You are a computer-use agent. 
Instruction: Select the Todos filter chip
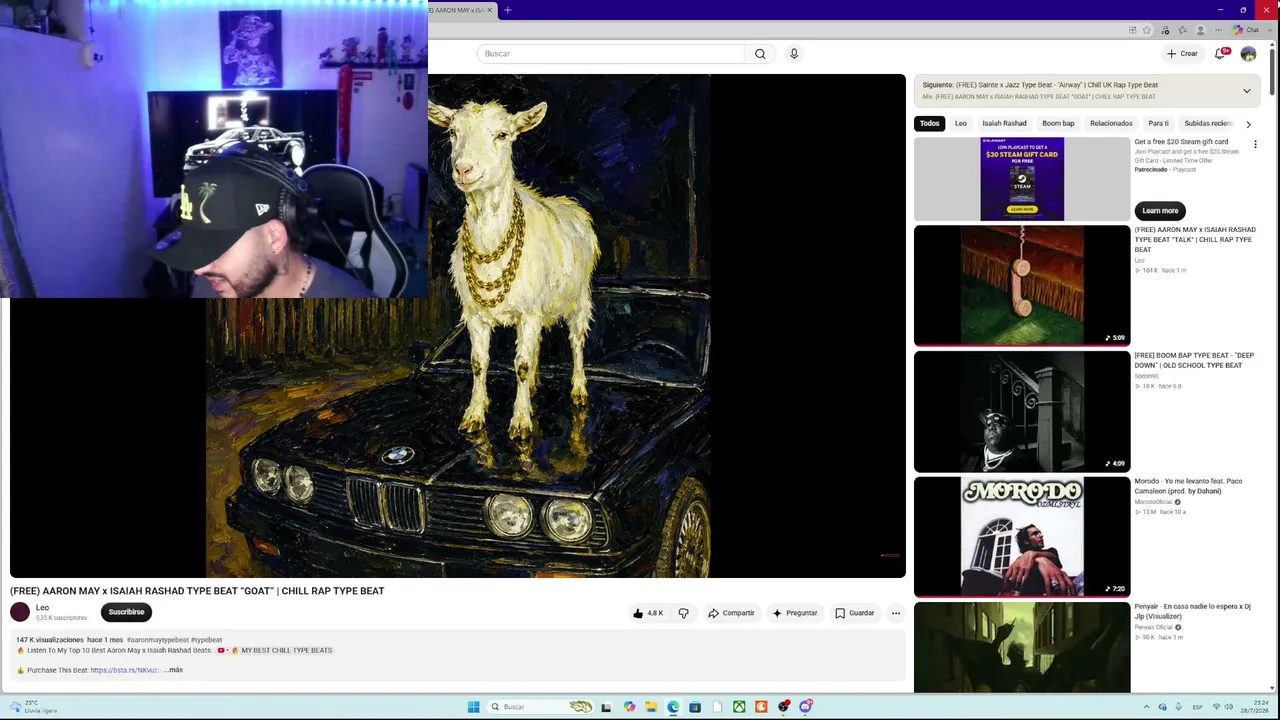930,124
